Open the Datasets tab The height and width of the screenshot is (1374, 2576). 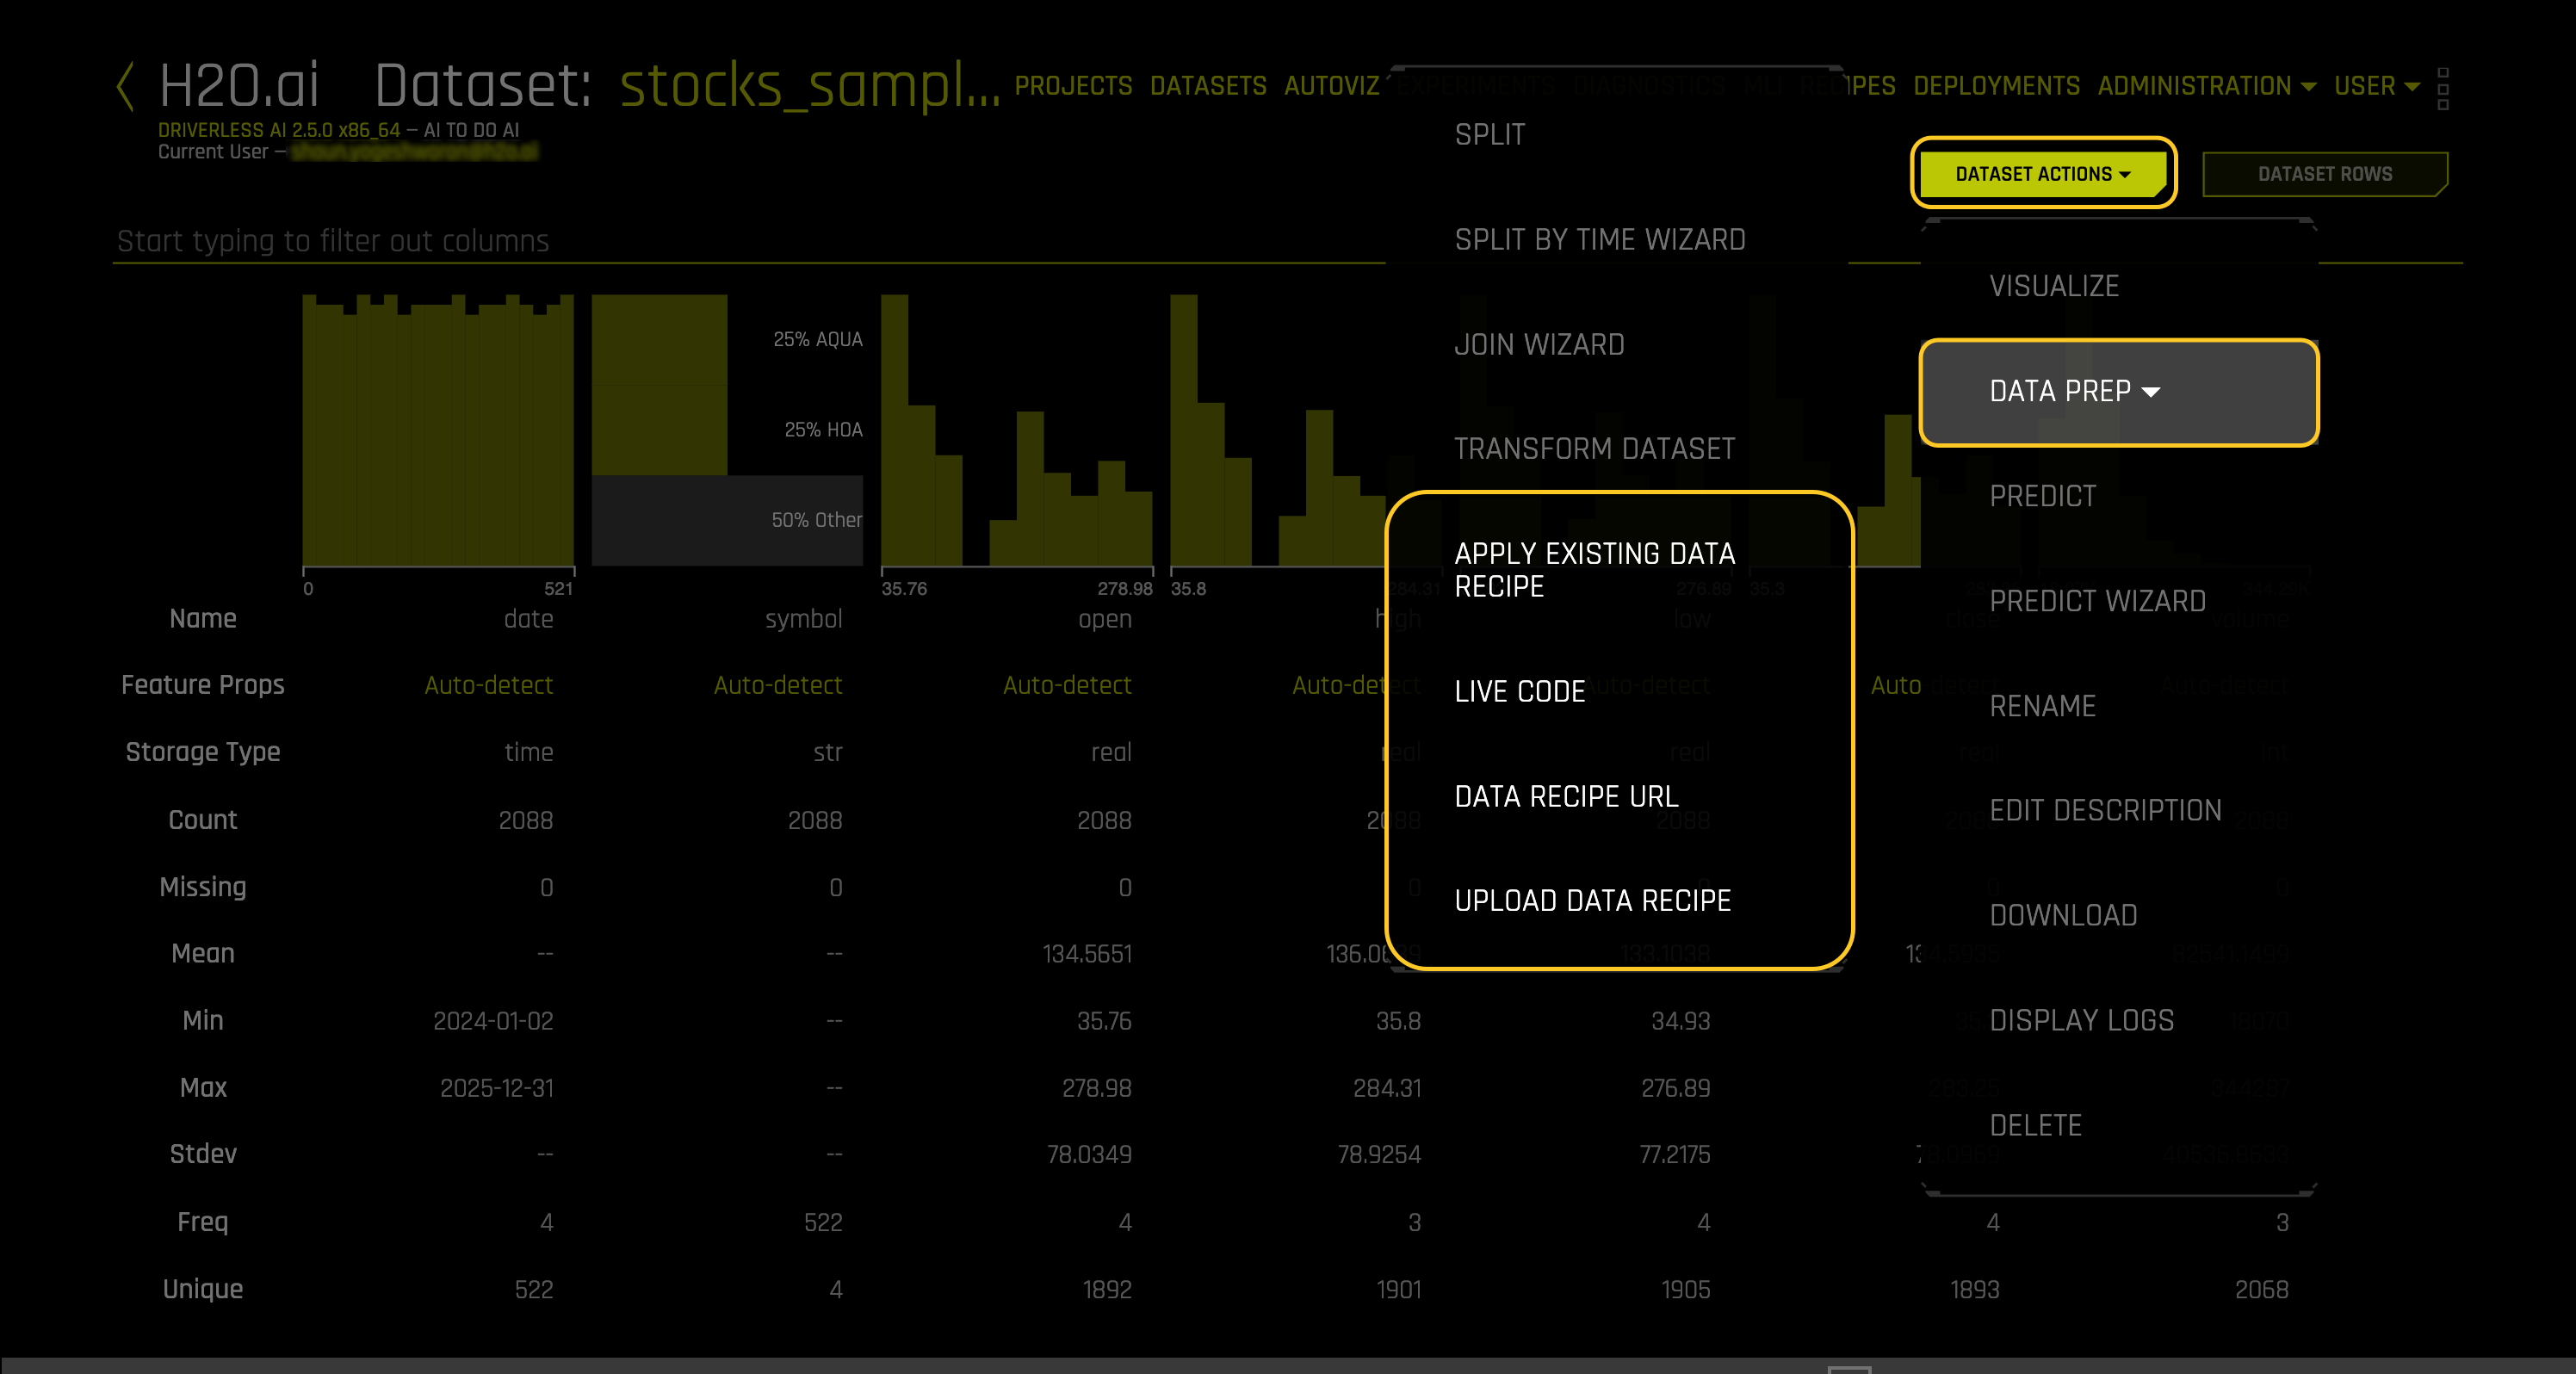coord(1208,87)
